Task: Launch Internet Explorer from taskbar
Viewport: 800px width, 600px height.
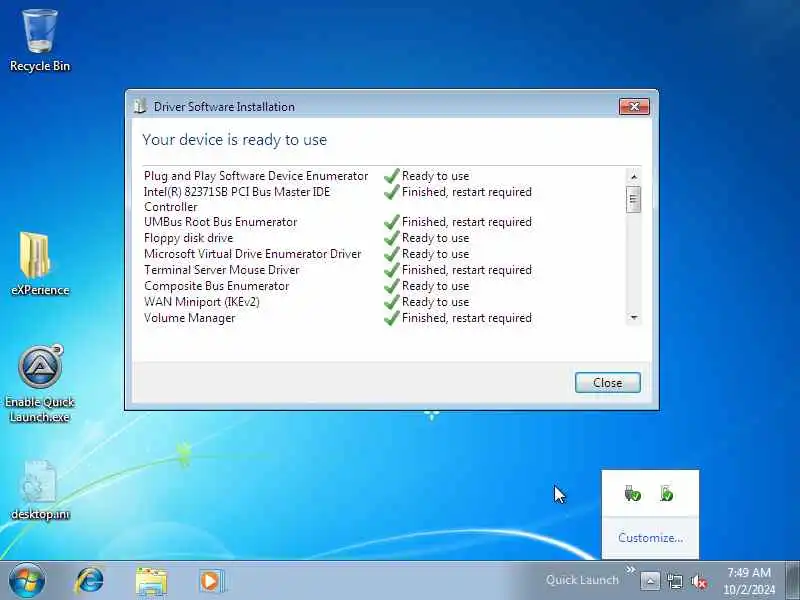Action: coord(89,581)
